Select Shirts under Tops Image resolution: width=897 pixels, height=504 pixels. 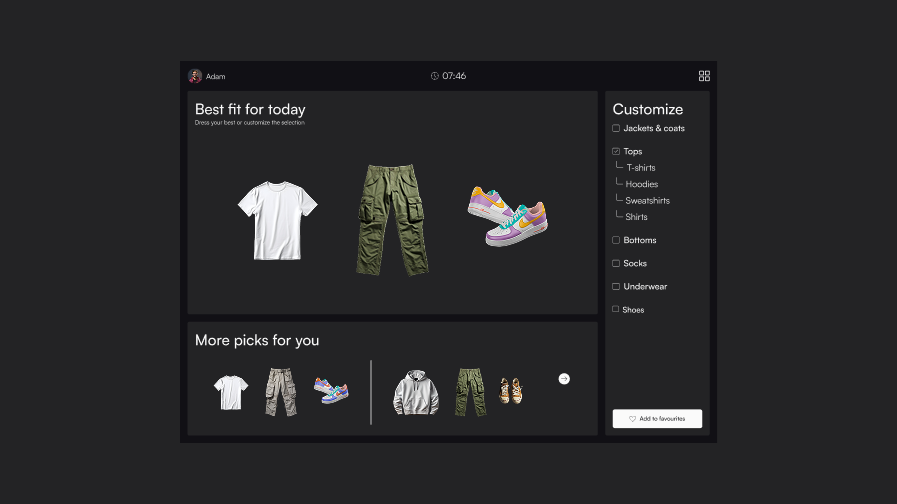[x=636, y=217]
